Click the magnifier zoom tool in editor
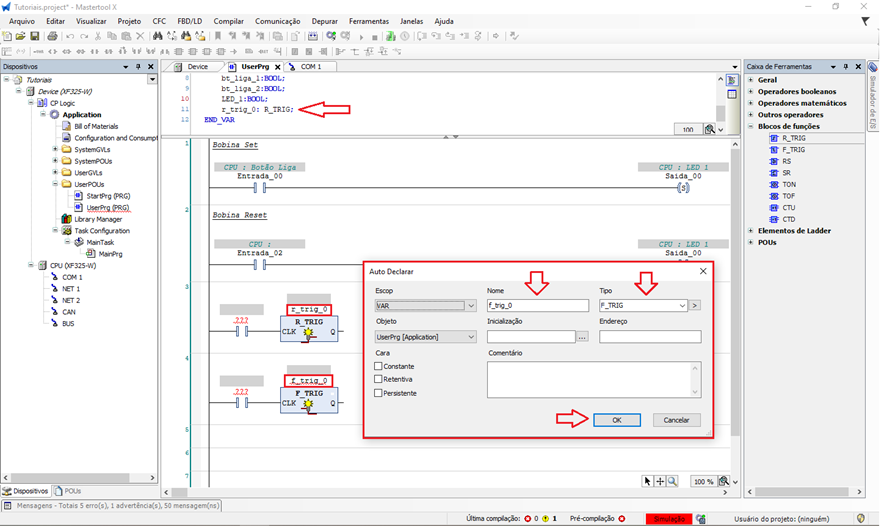Screen dimensions: 884x530 pos(672,481)
